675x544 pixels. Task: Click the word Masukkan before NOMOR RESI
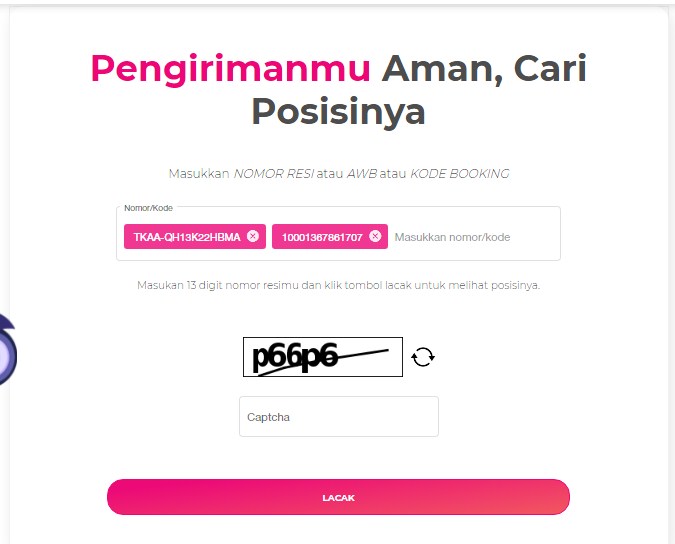click(199, 173)
